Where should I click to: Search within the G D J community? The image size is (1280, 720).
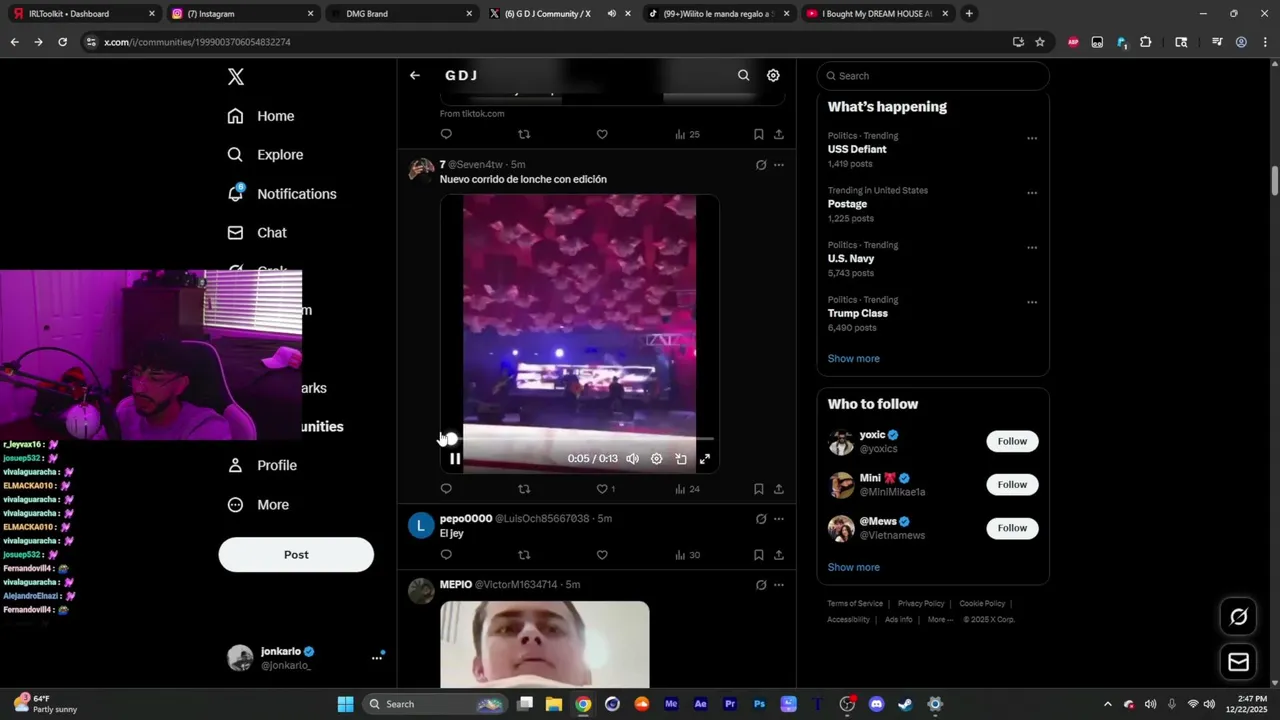pos(743,75)
